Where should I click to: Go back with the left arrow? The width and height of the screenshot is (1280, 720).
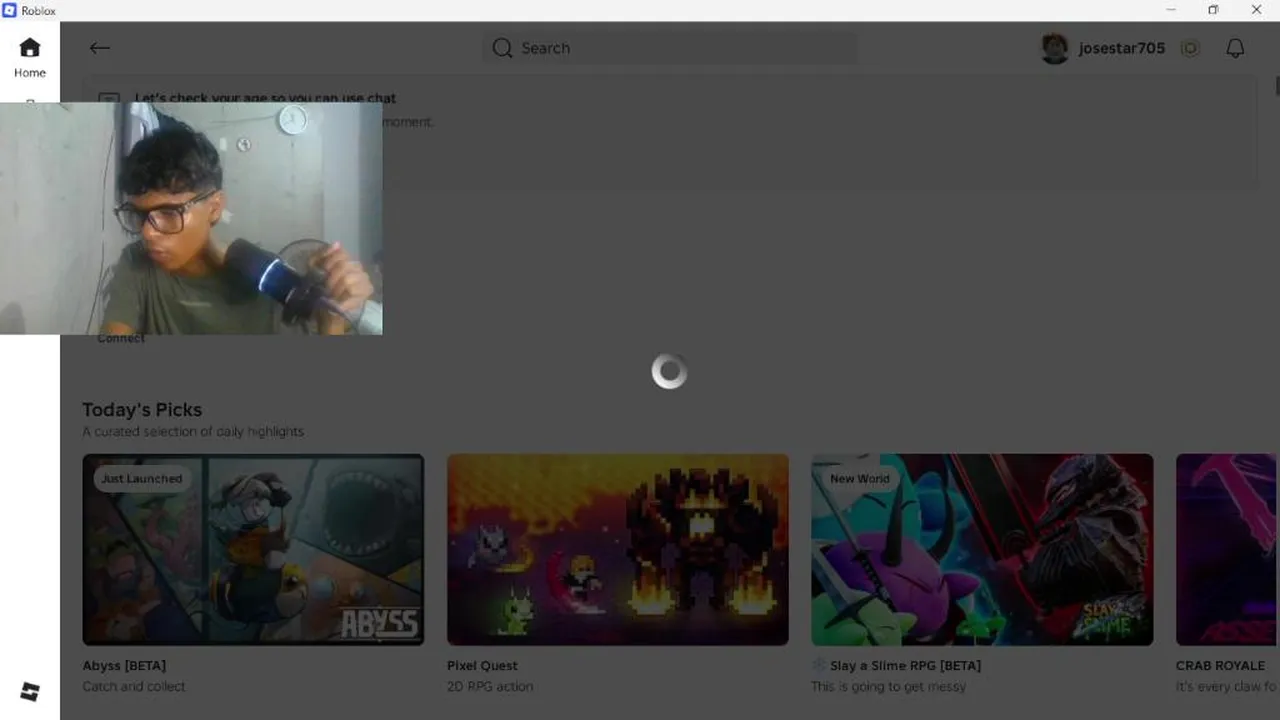pos(99,48)
